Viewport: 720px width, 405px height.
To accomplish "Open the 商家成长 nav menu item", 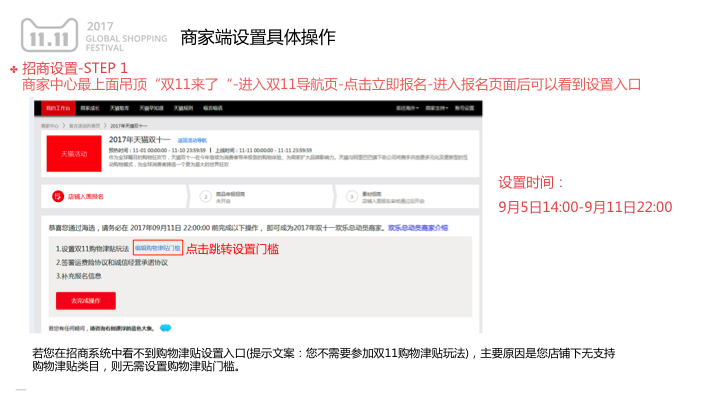I will (90, 108).
